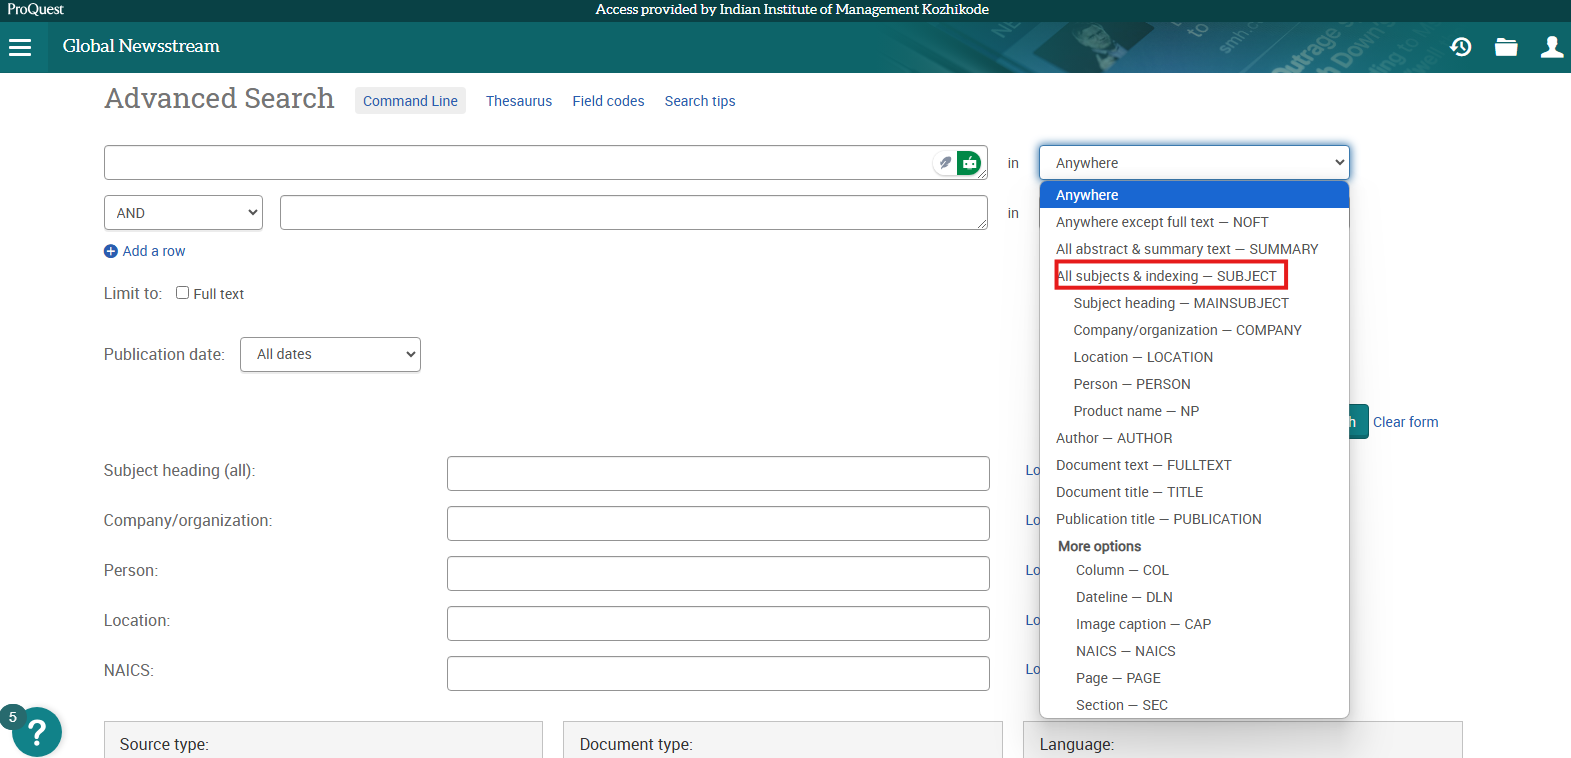Image resolution: width=1571 pixels, height=758 pixels.
Task: Collapse the Anywhere search field dropdown
Action: tap(1194, 163)
